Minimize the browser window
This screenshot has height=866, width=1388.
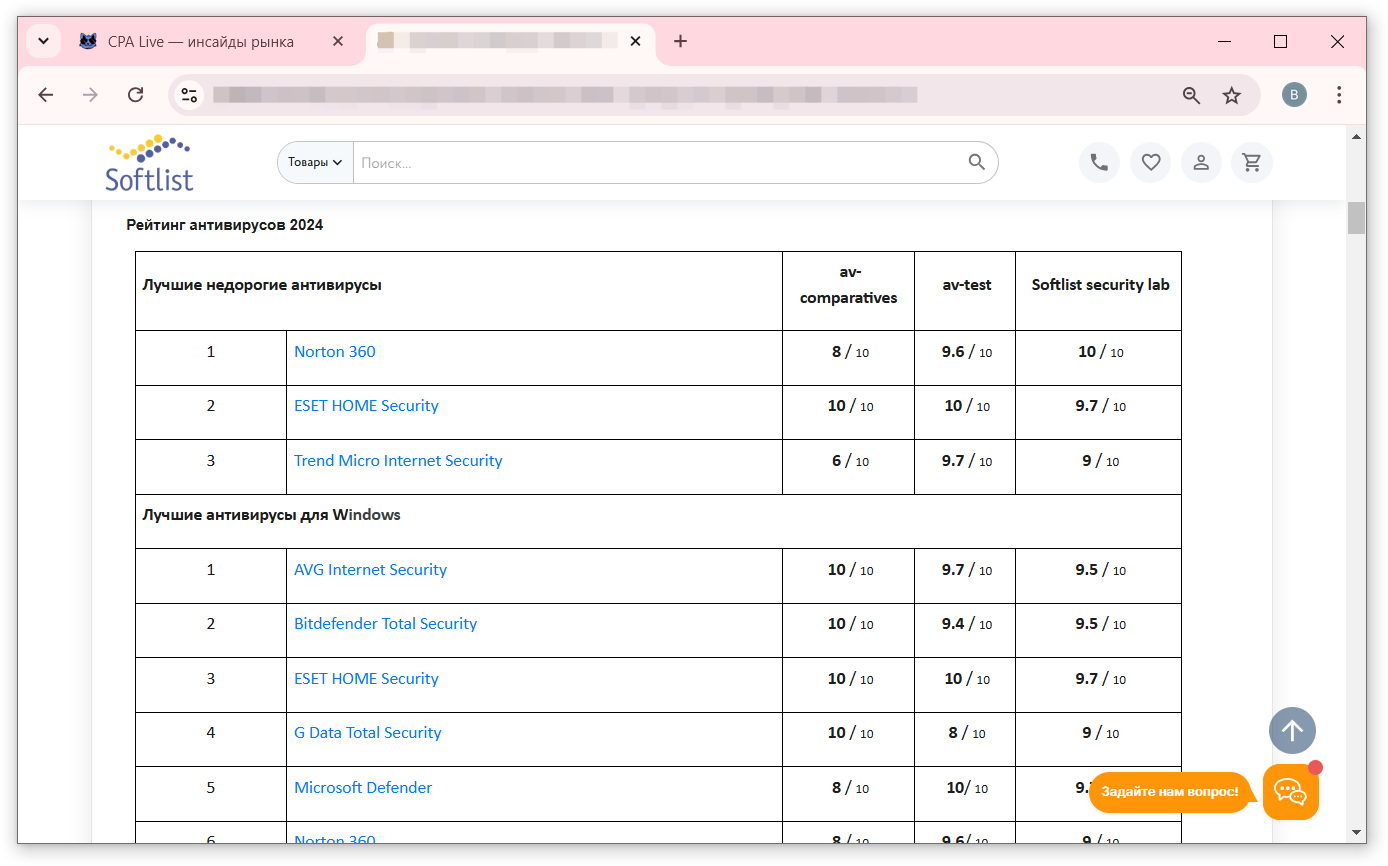tap(1225, 41)
